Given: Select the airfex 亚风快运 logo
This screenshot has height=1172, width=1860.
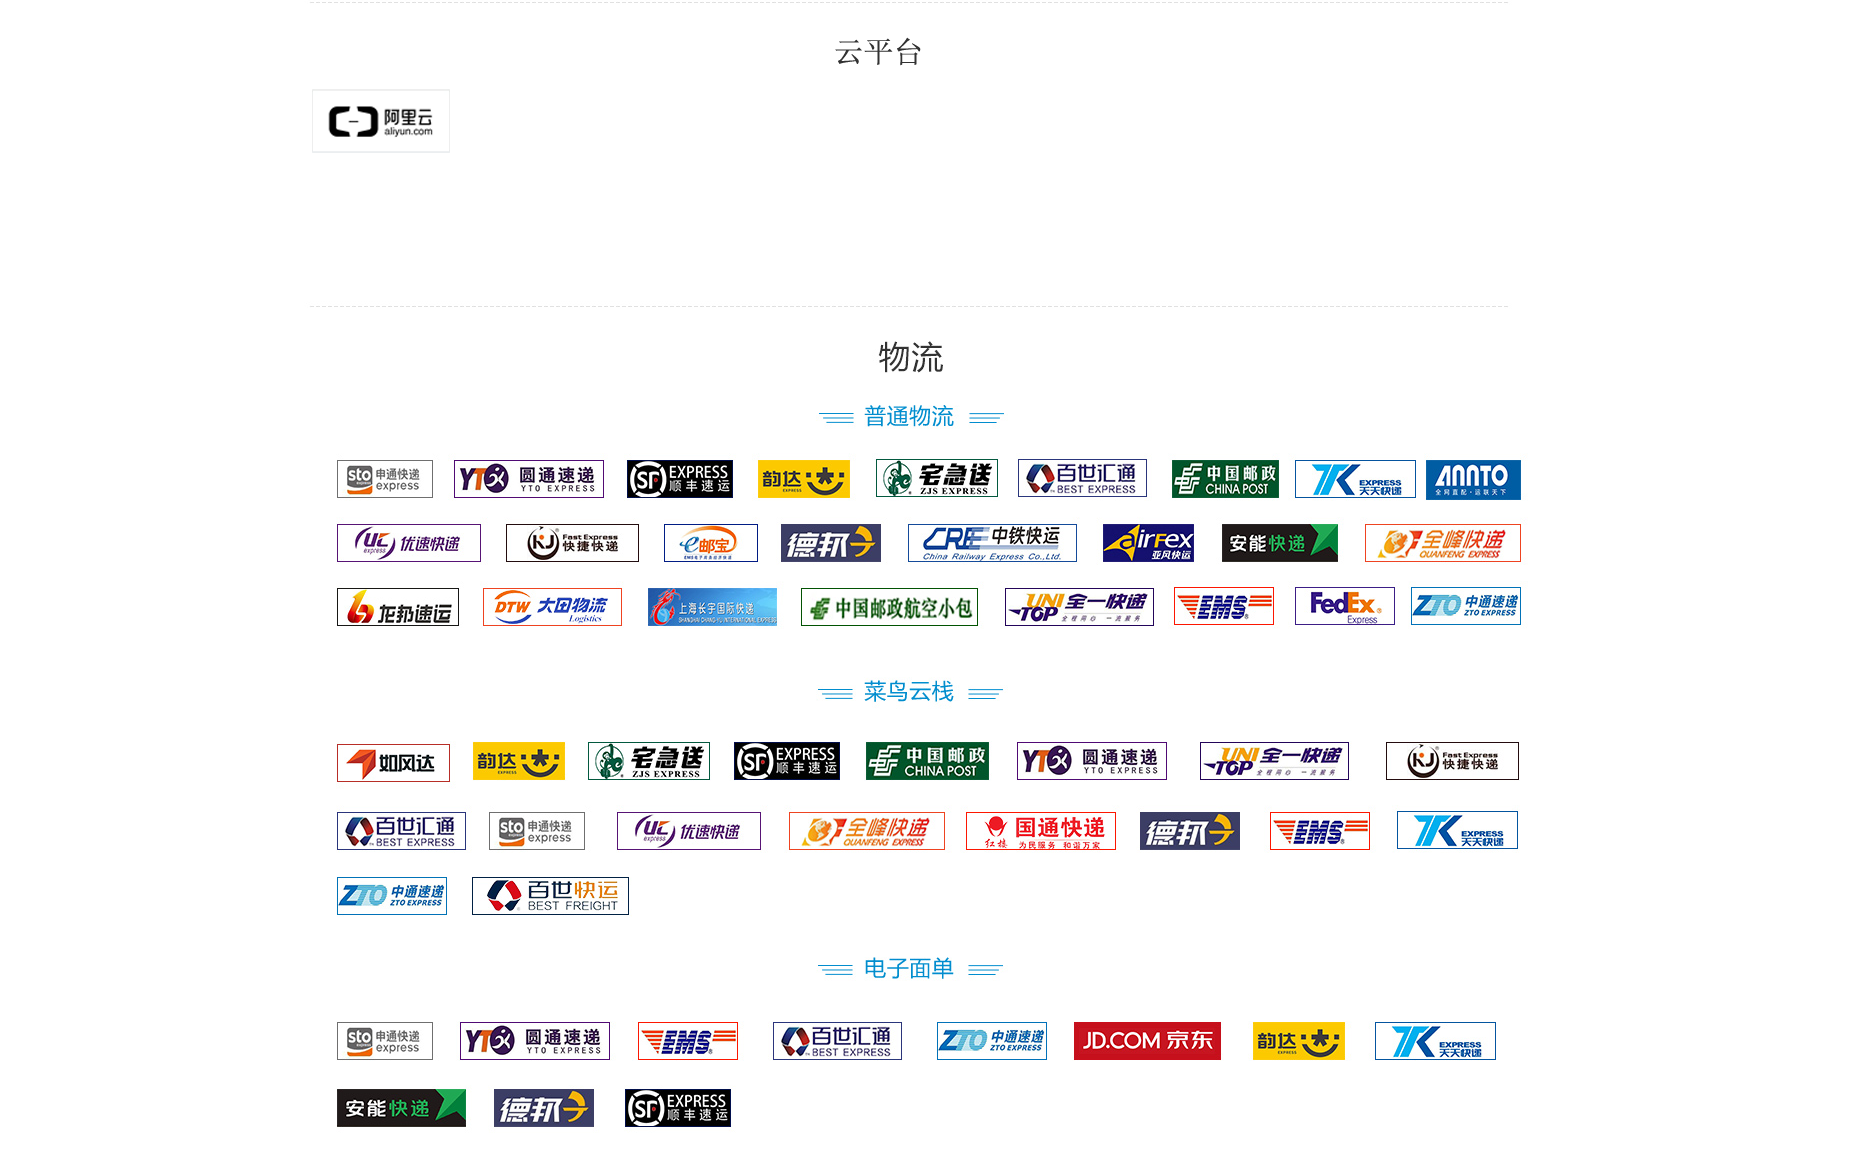Looking at the screenshot, I should coord(1147,543).
